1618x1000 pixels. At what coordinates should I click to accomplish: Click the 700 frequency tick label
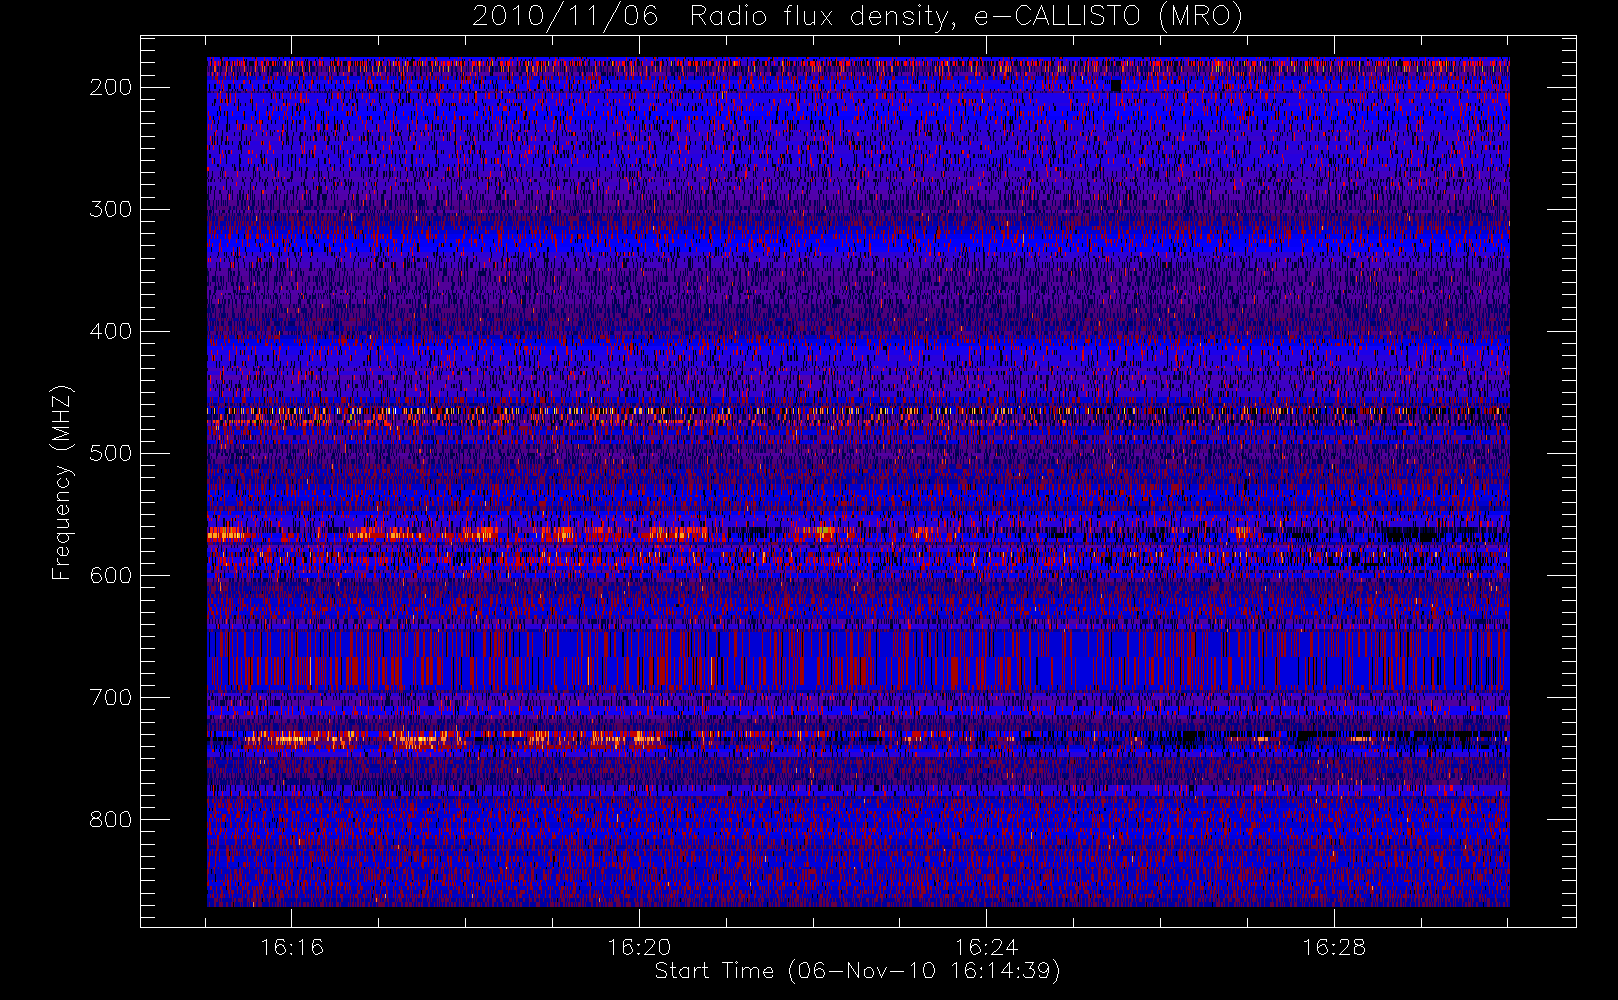pyautogui.click(x=111, y=697)
